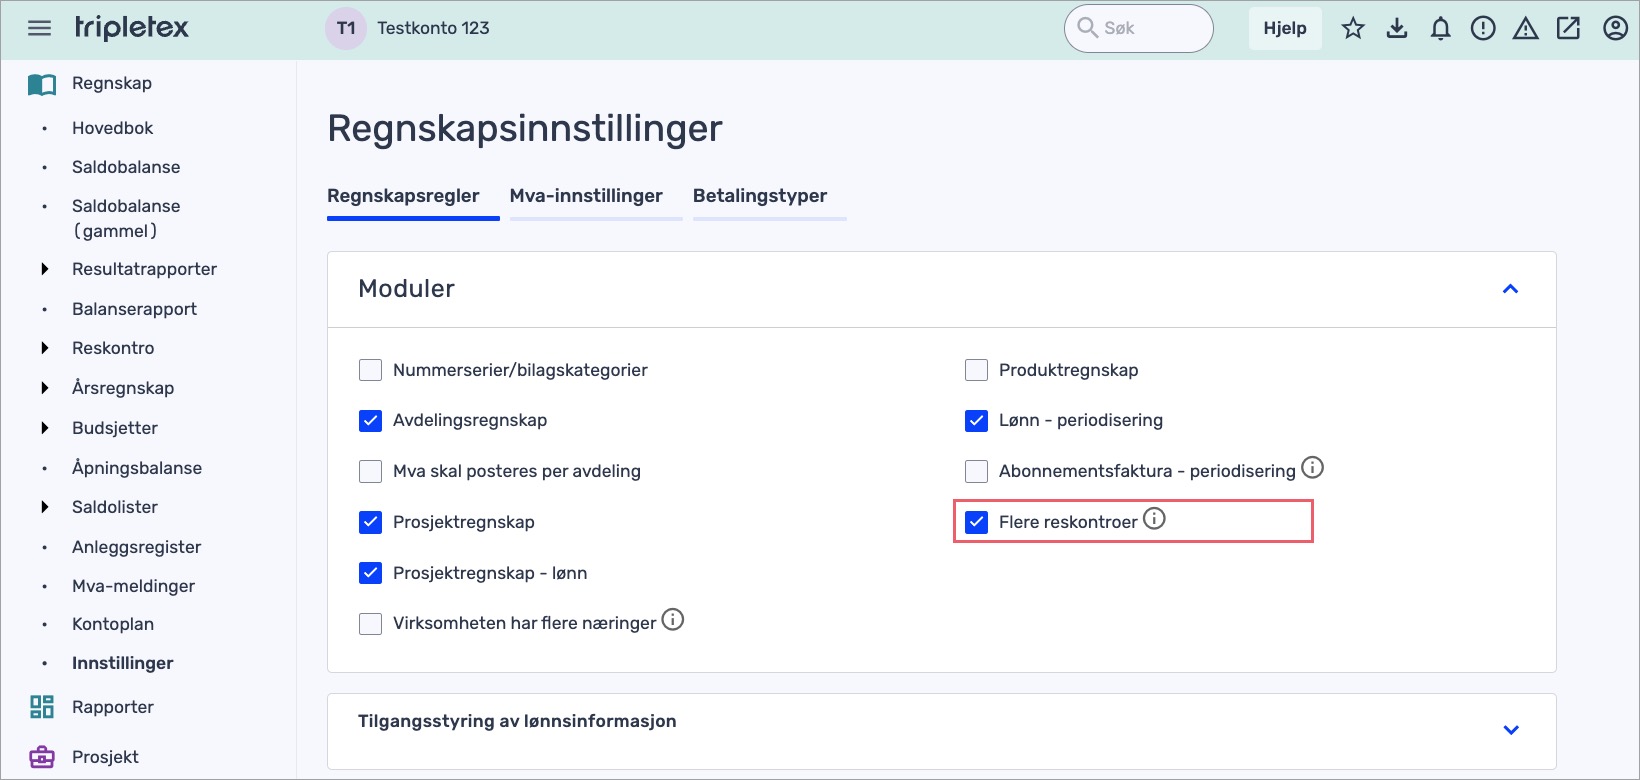This screenshot has height=780, width=1640.
Task: Click the T1 account avatar
Action: [346, 28]
